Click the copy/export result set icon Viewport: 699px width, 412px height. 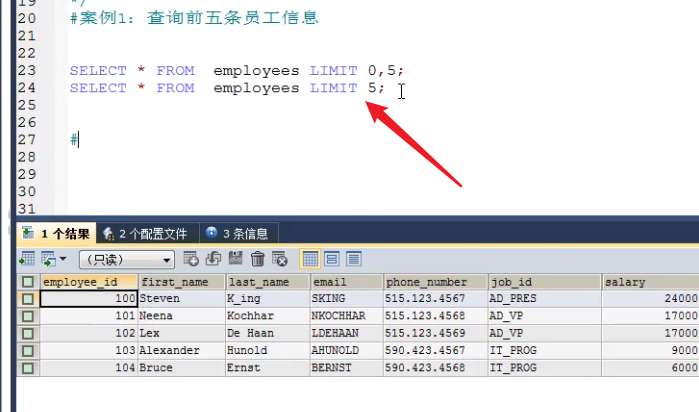tap(48, 259)
